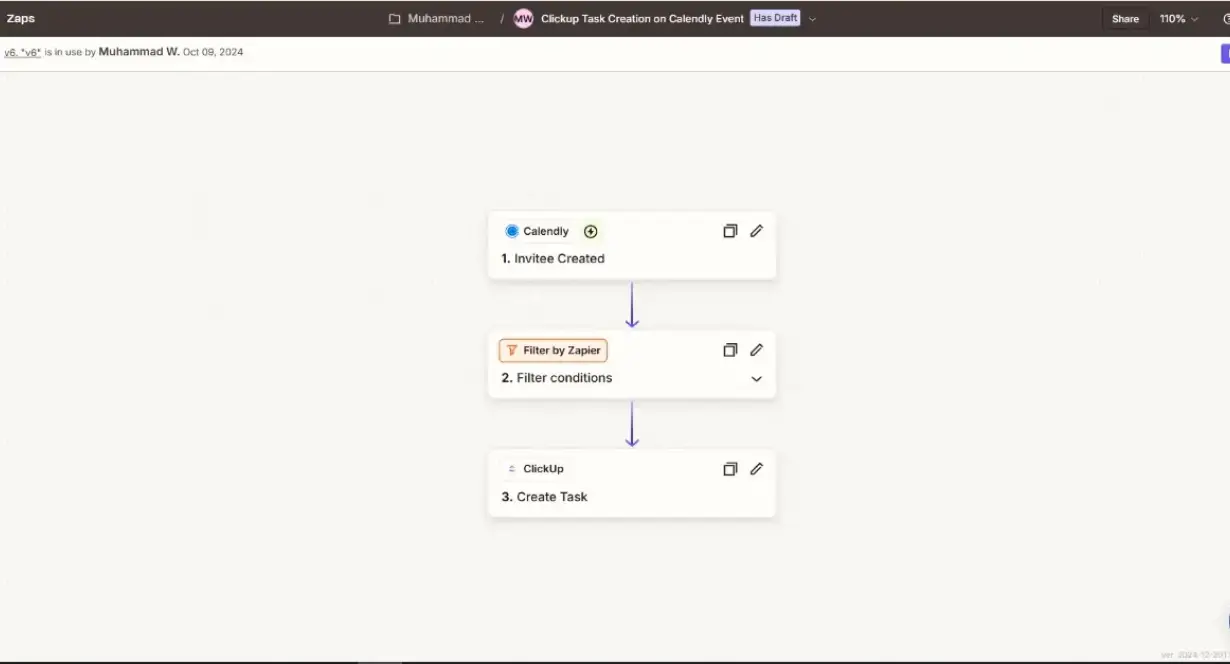Expand the chevron next to Has Draft
This screenshot has height=664, width=1230.
coord(812,19)
